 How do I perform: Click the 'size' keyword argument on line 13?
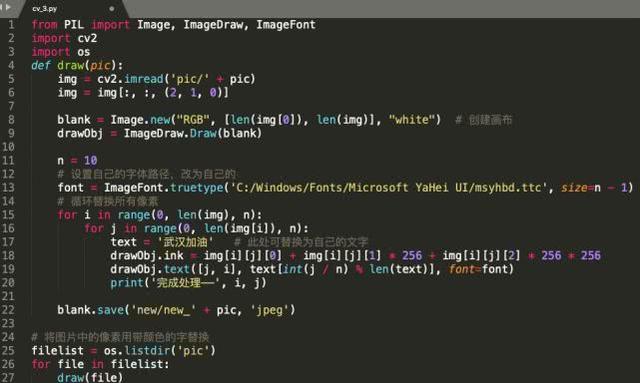(x=574, y=187)
